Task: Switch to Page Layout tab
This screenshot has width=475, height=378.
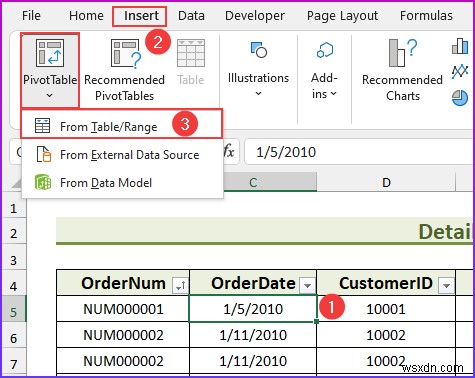Action: point(342,16)
